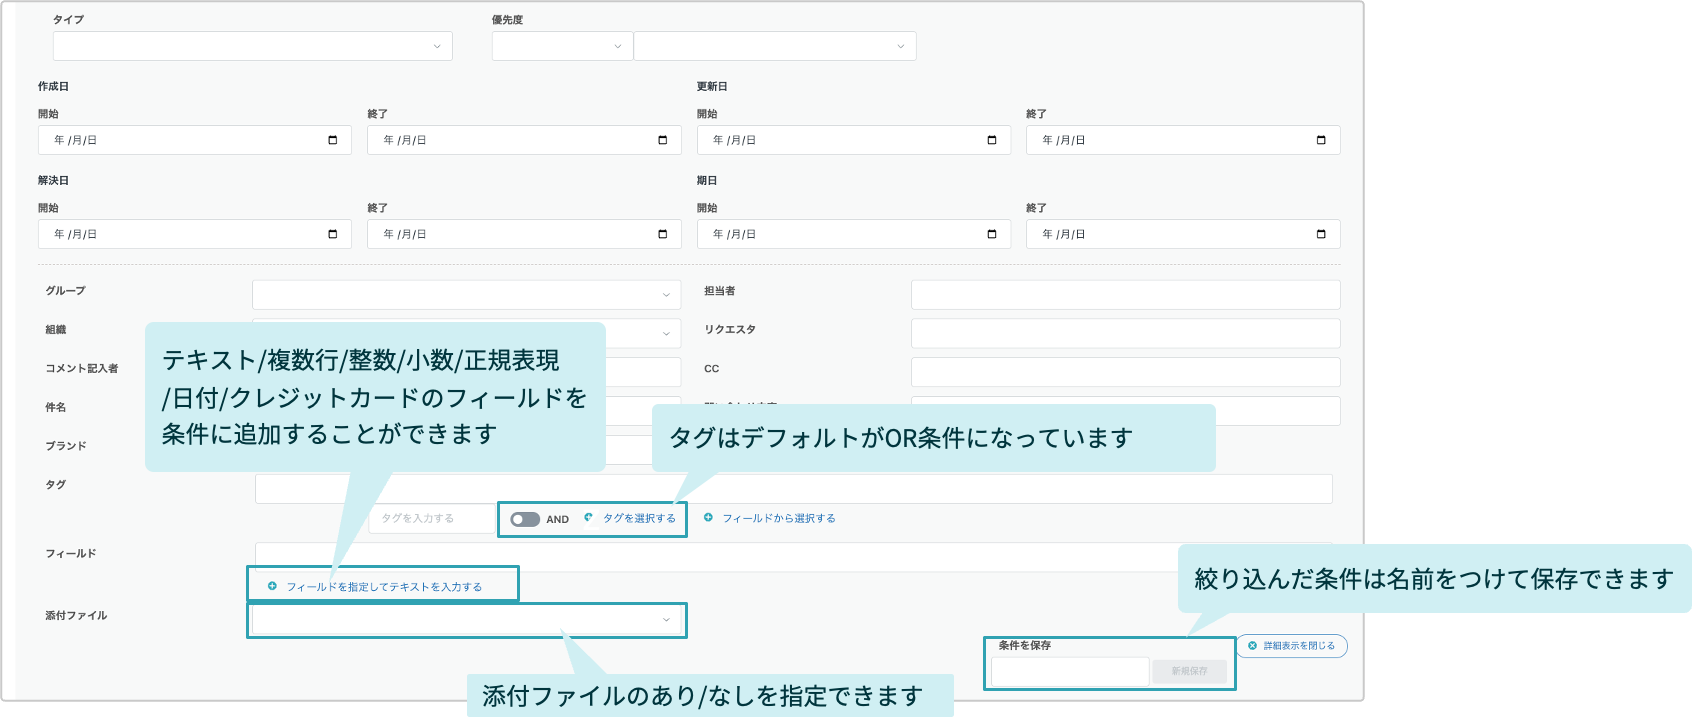Open calendar picker for 解決日 開始 date
The image size is (1692, 726).
pos(333,234)
